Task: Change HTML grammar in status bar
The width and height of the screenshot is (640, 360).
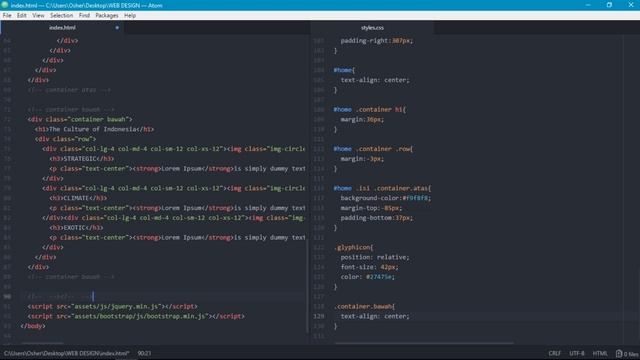Action: click(600, 353)
